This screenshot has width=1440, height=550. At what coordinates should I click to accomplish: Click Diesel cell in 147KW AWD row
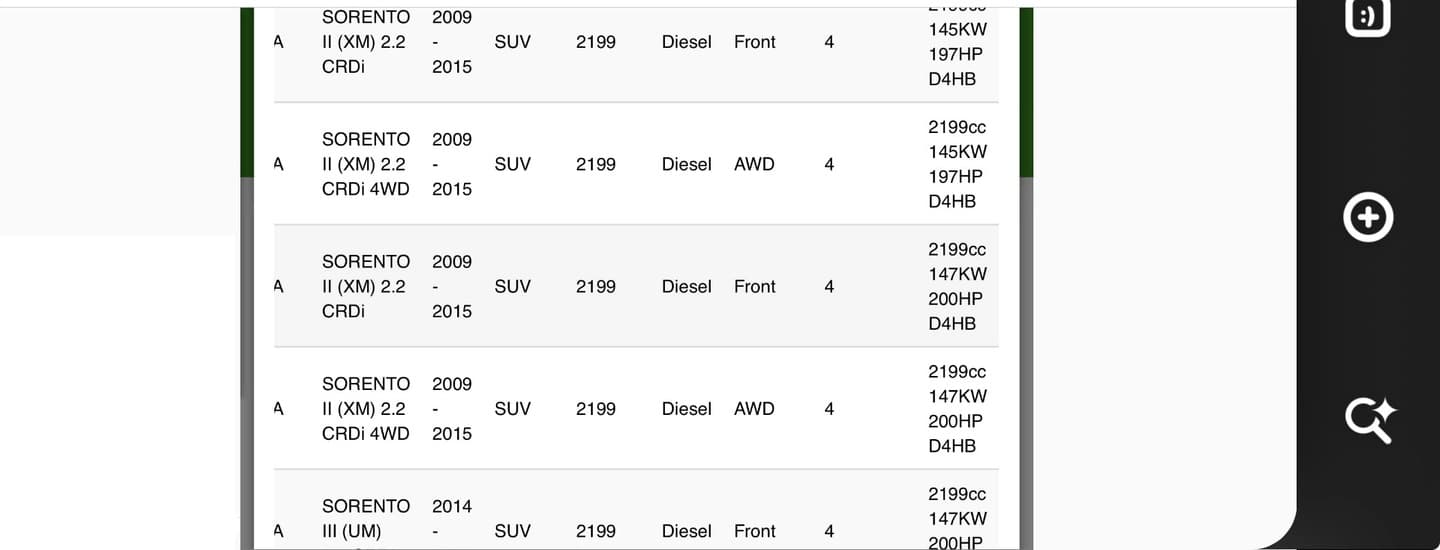(687, 408)
